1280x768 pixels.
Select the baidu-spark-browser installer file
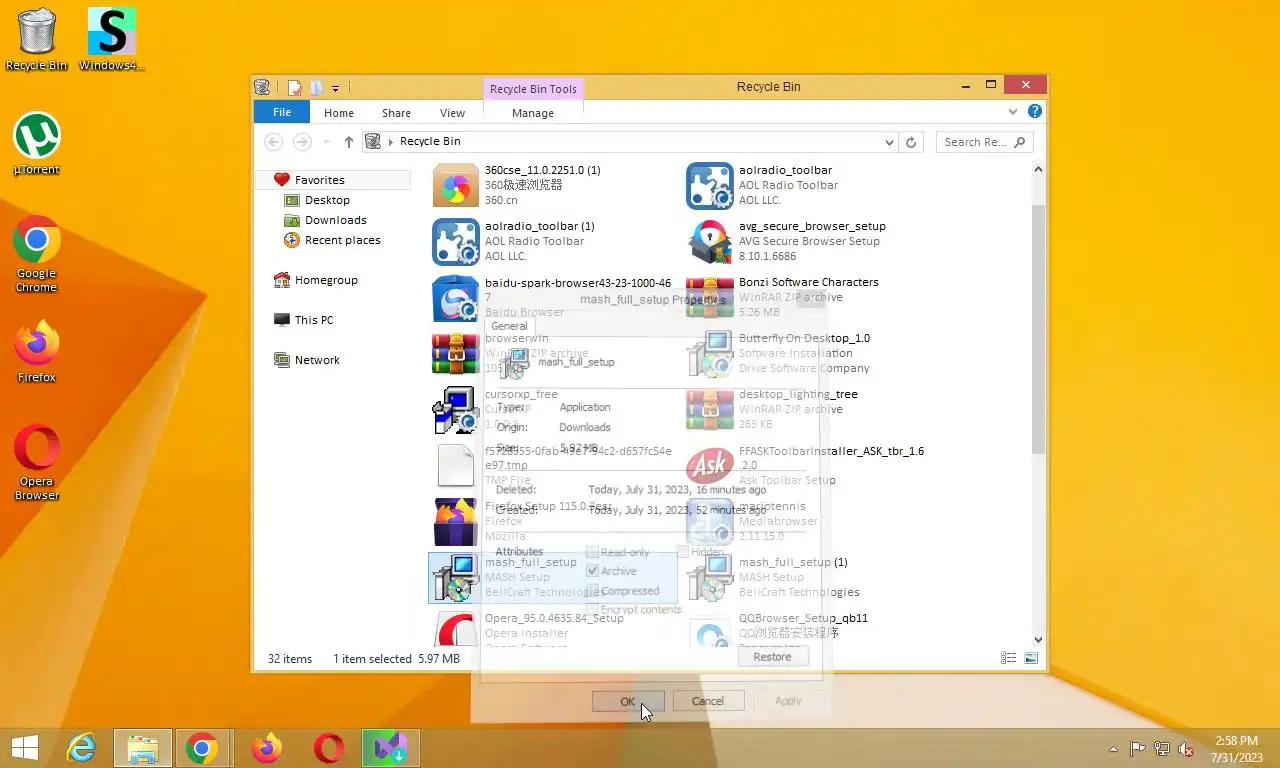coord(553,297)
